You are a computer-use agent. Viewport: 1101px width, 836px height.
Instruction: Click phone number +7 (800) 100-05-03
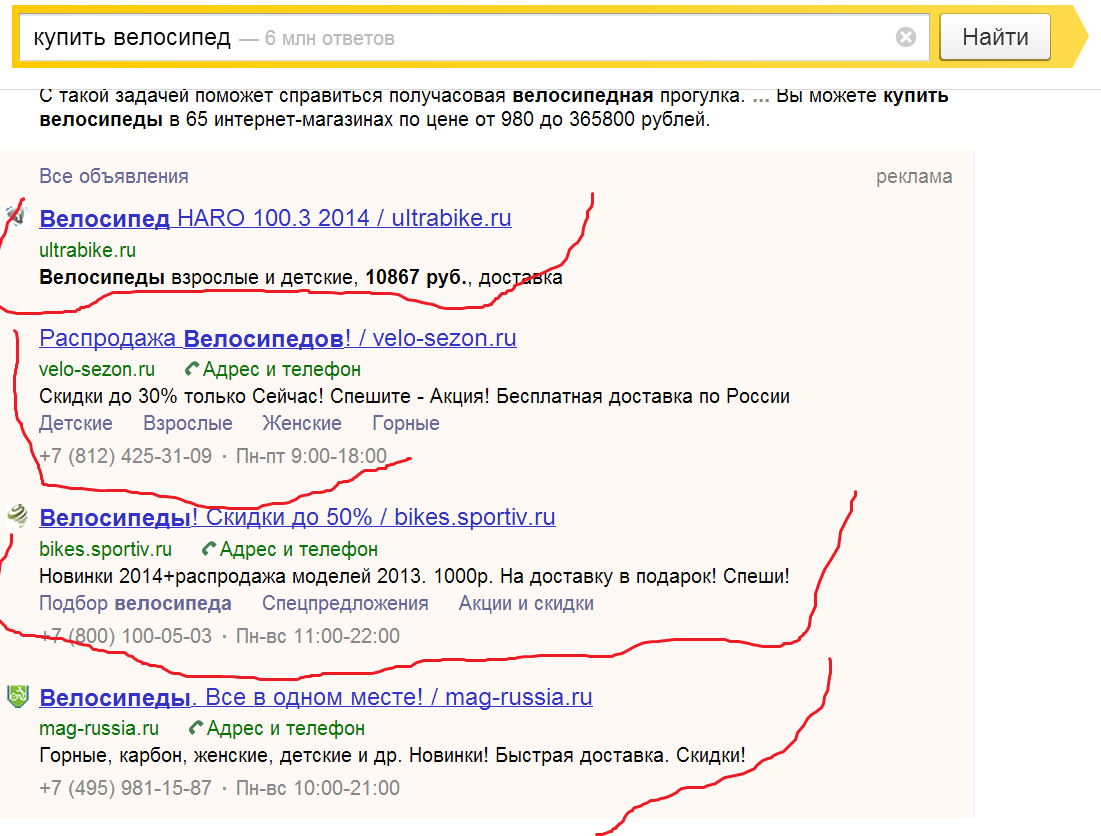pos(126,636)
